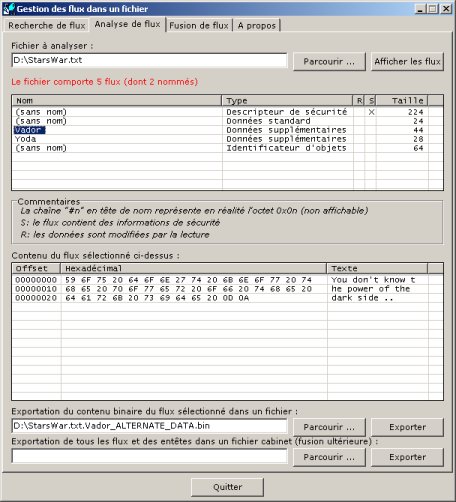Click the empty cabinet file export path field
This screenshot has width=456, height=502.
coord(149,456)
